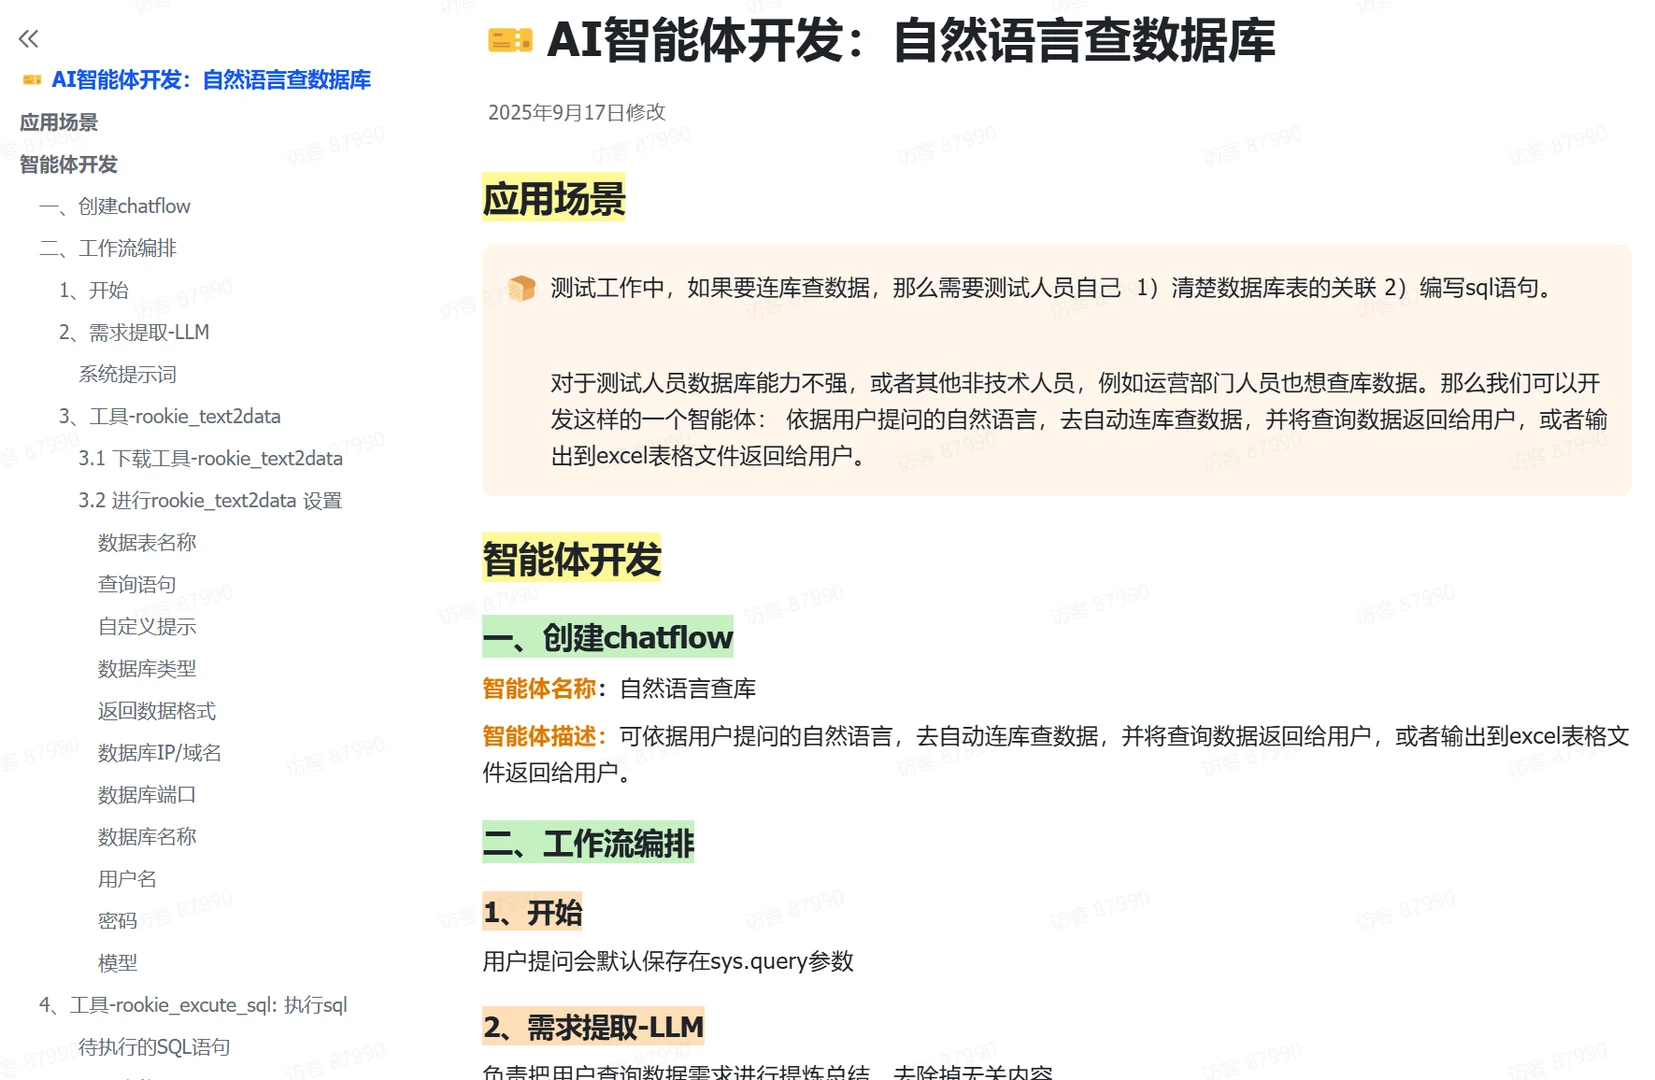Jump to 自定义提示 outline entry

coord(147,626)
